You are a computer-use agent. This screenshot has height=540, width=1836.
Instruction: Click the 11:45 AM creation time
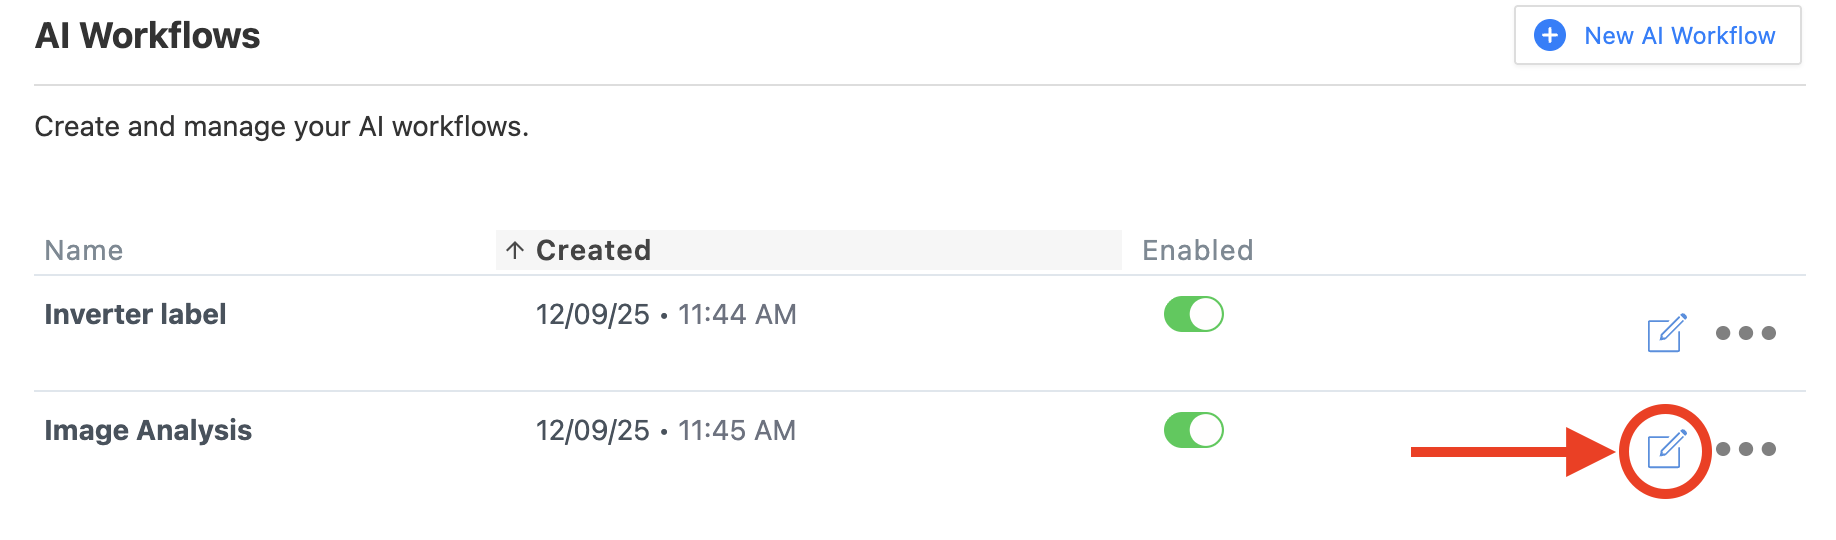737,430
